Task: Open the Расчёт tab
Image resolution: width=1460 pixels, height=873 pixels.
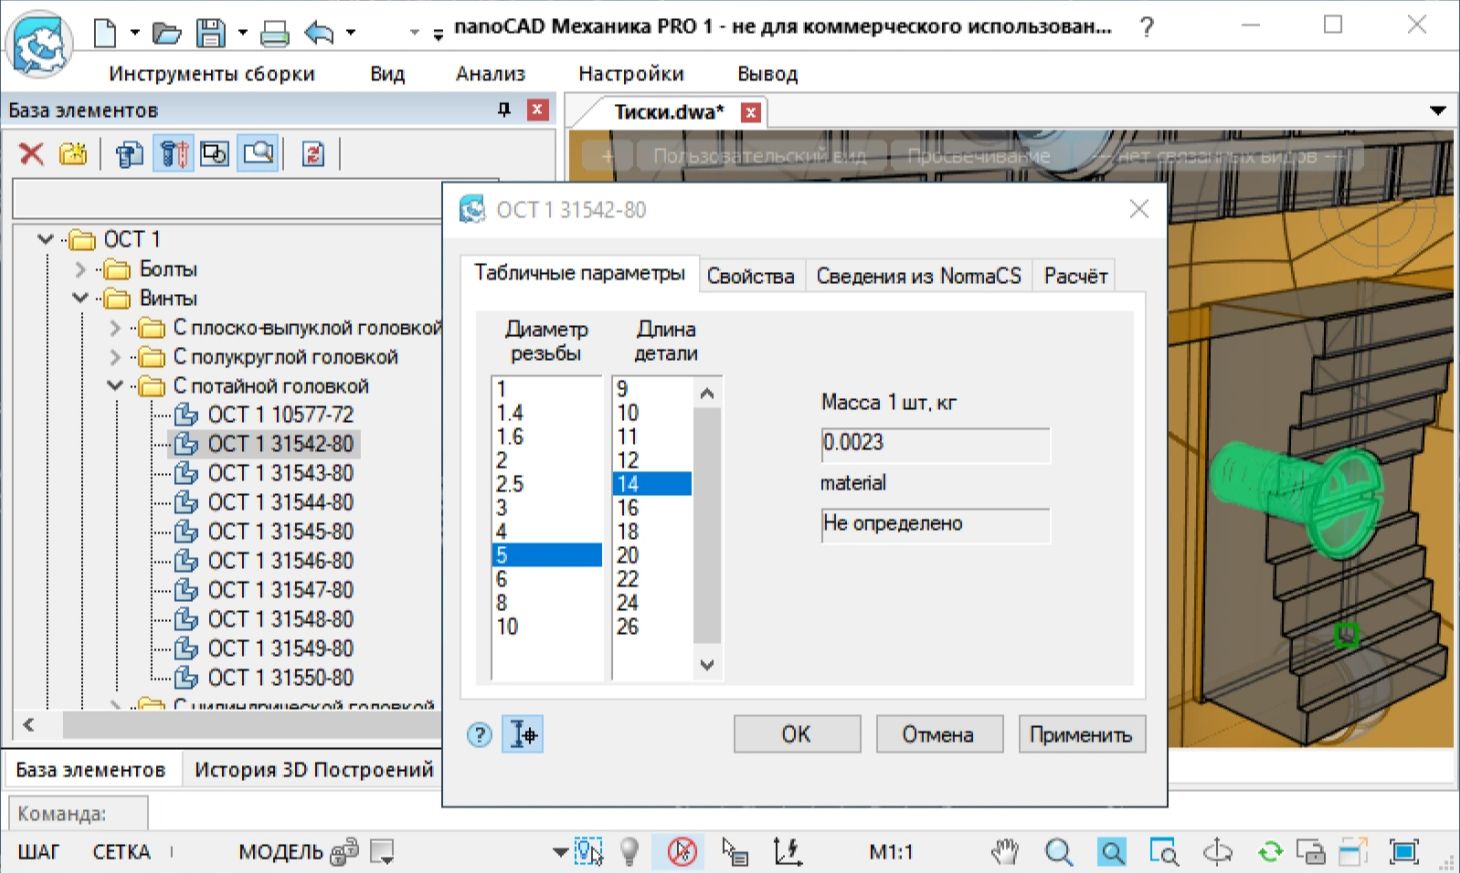Action: pyautogui.click(x=1075, y=276)
